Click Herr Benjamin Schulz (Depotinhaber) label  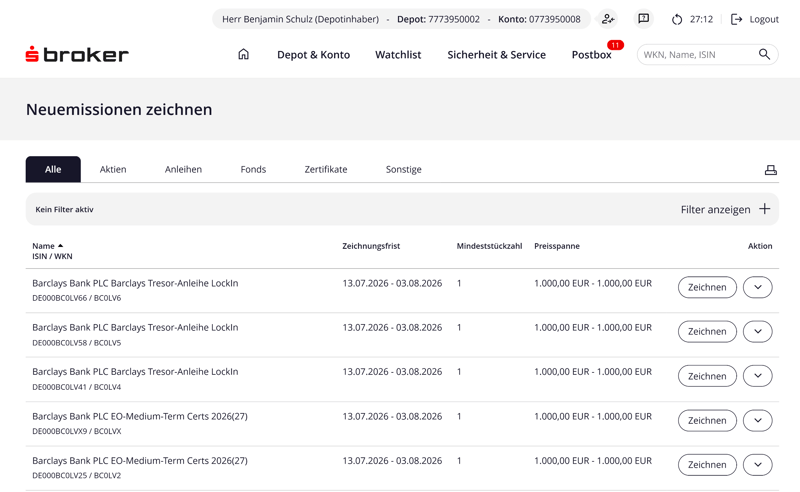(x=301, y=19)
